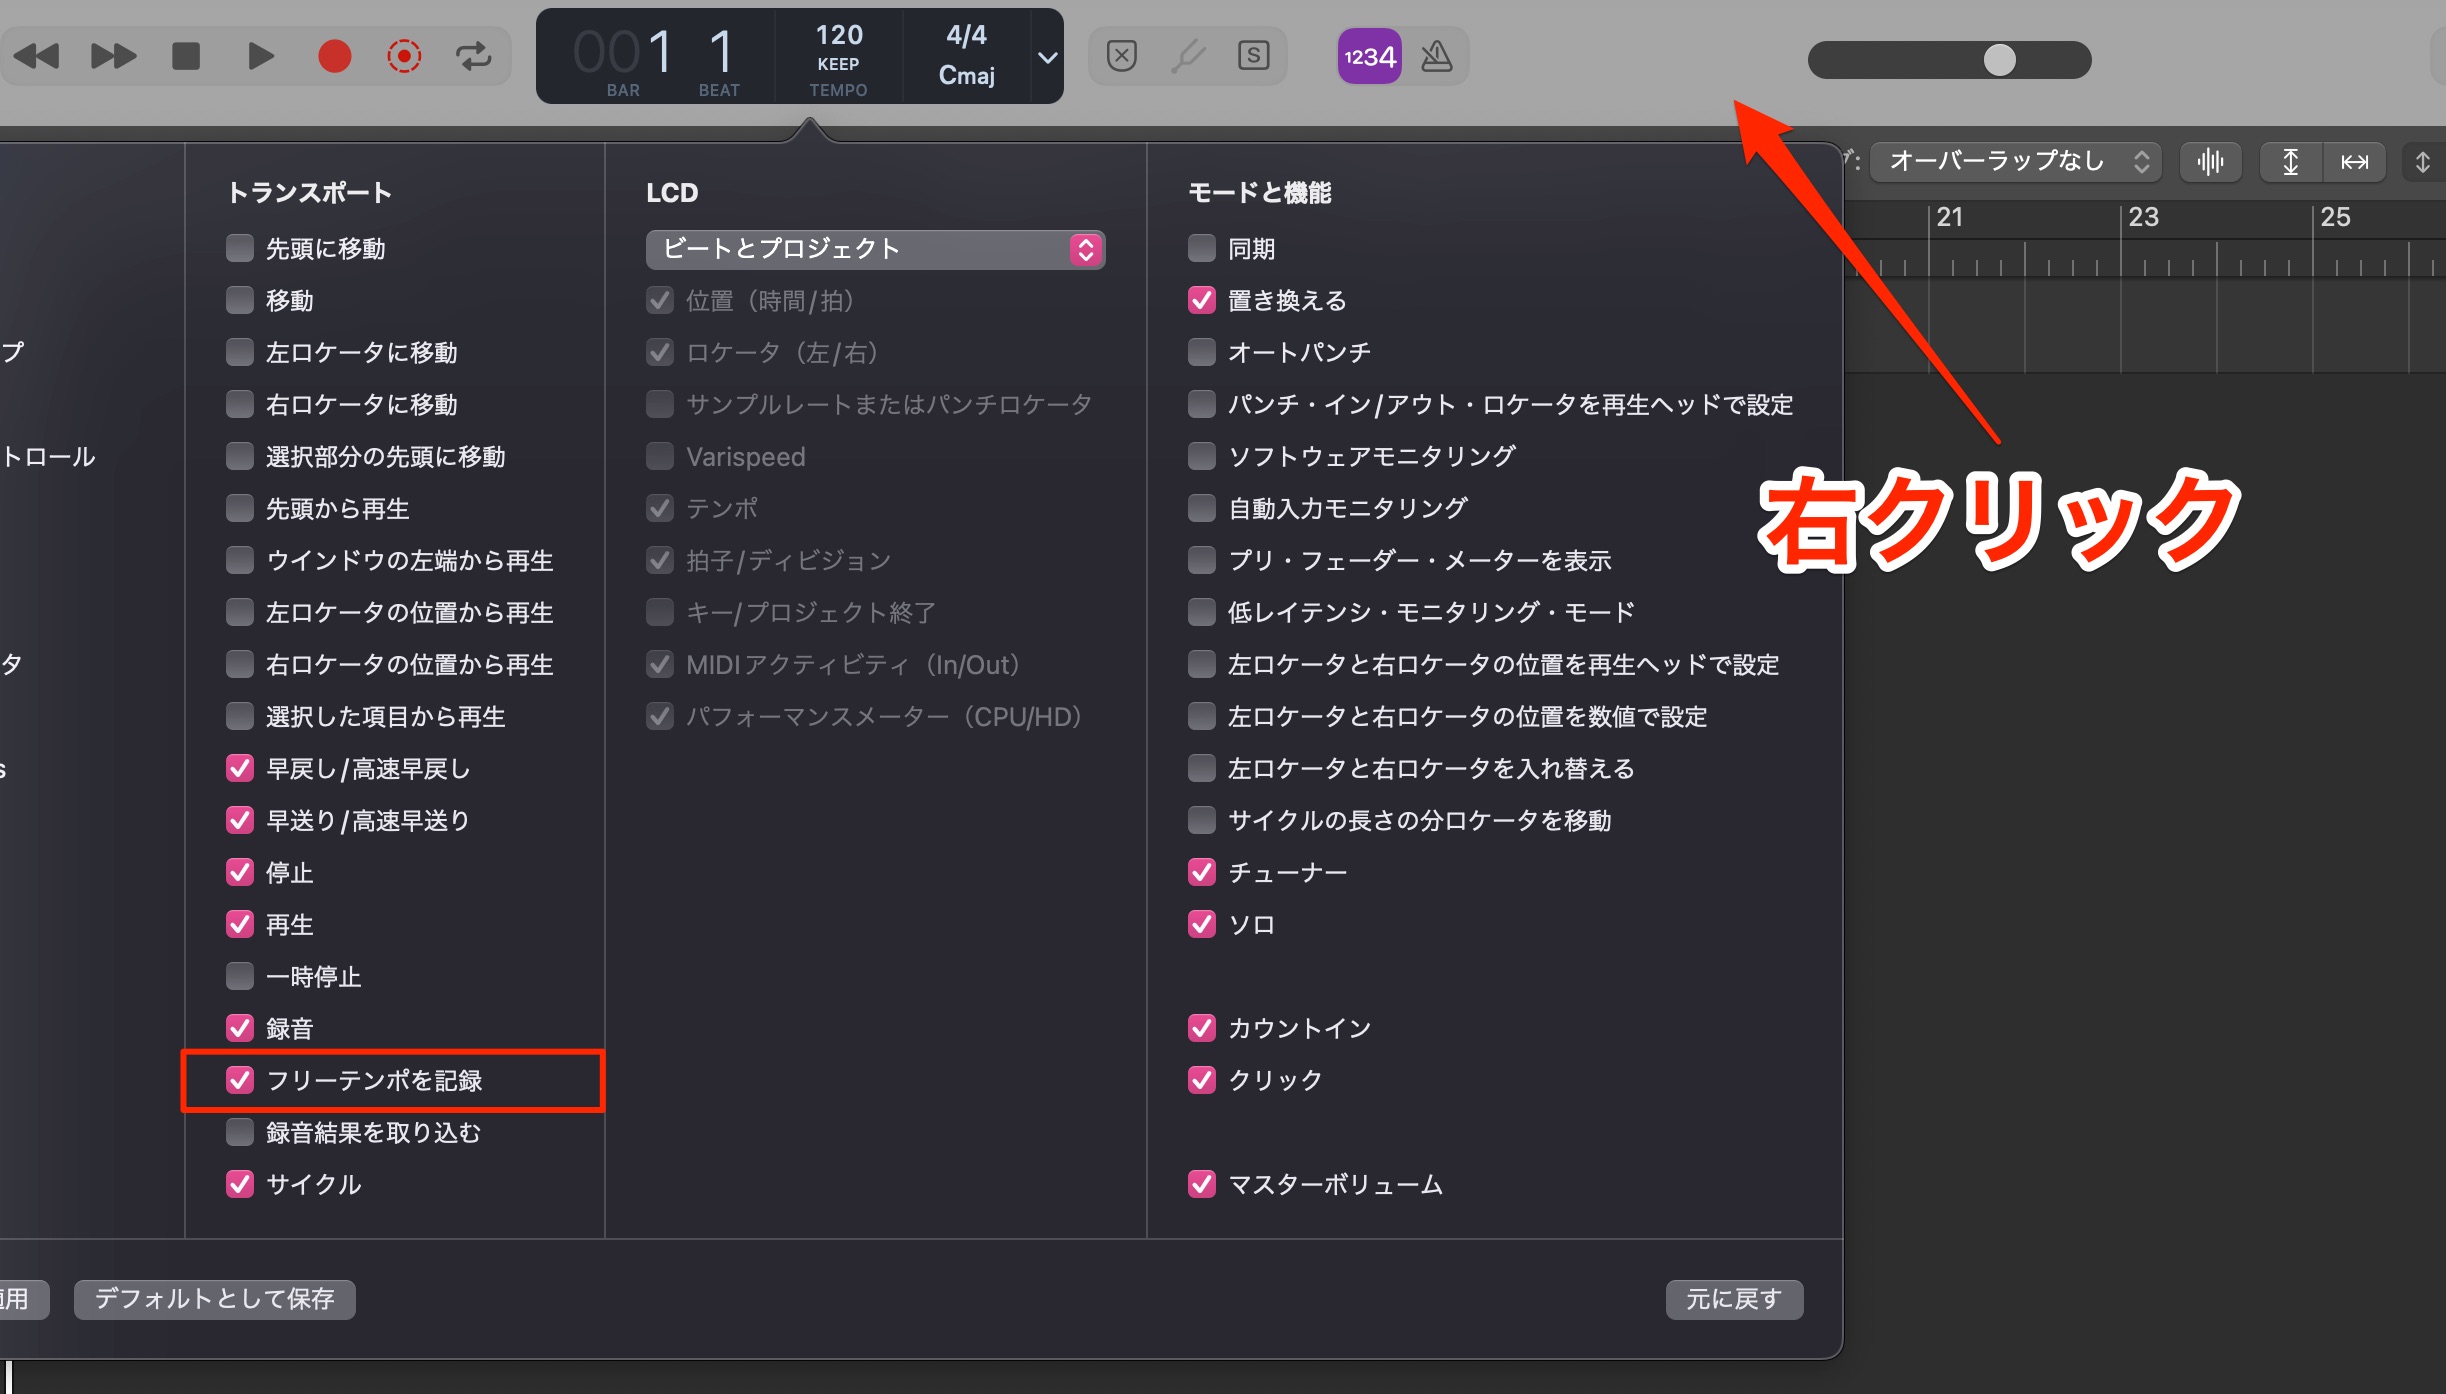
Task: Click the 120 tempo value in LCD
Action: (839, 36)
